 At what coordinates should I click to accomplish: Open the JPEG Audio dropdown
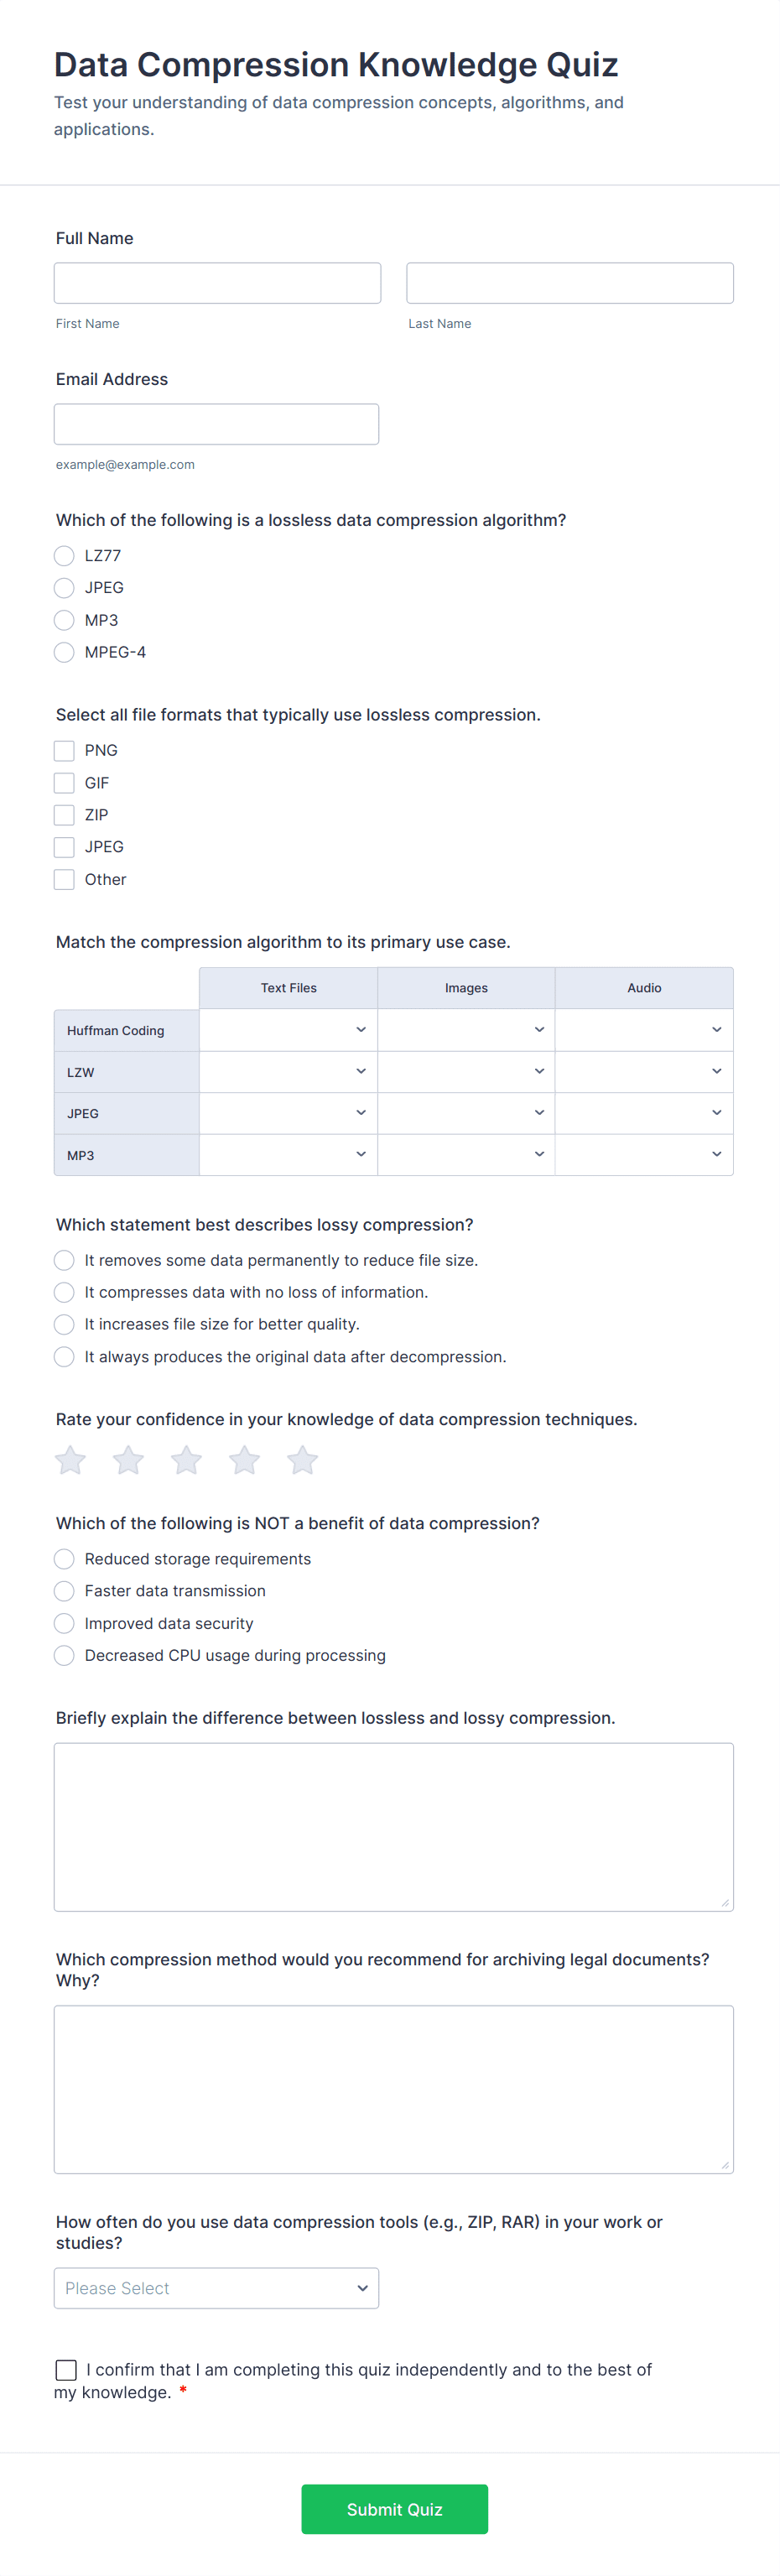pos(643,1112)
